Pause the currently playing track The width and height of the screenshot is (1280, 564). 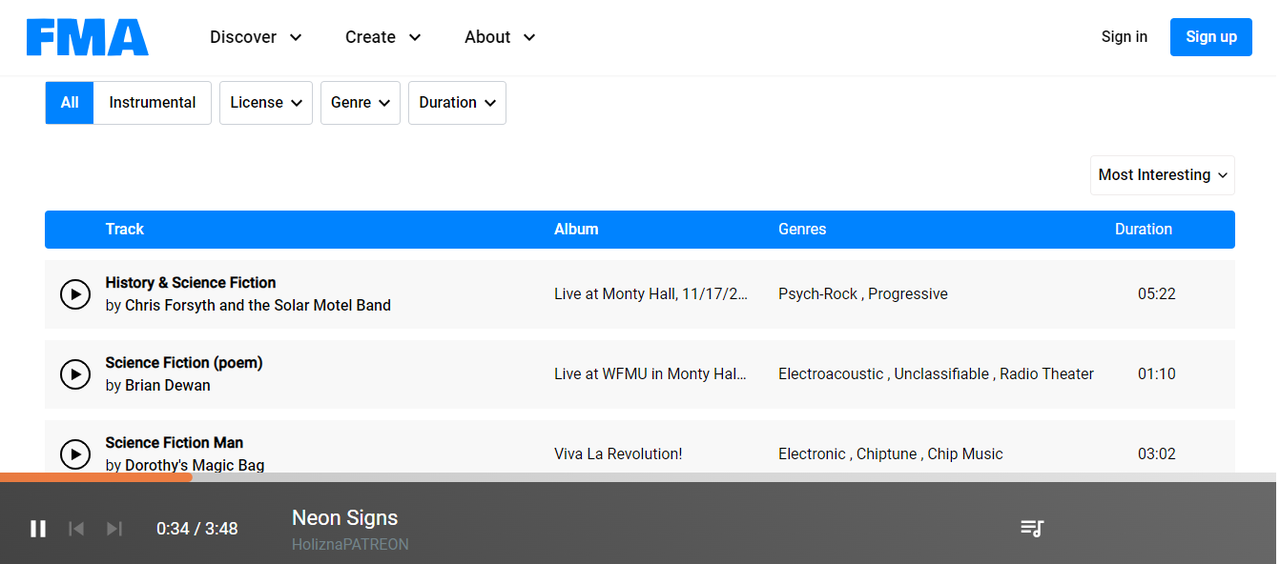pyautogui.click(x=38, y=528)
